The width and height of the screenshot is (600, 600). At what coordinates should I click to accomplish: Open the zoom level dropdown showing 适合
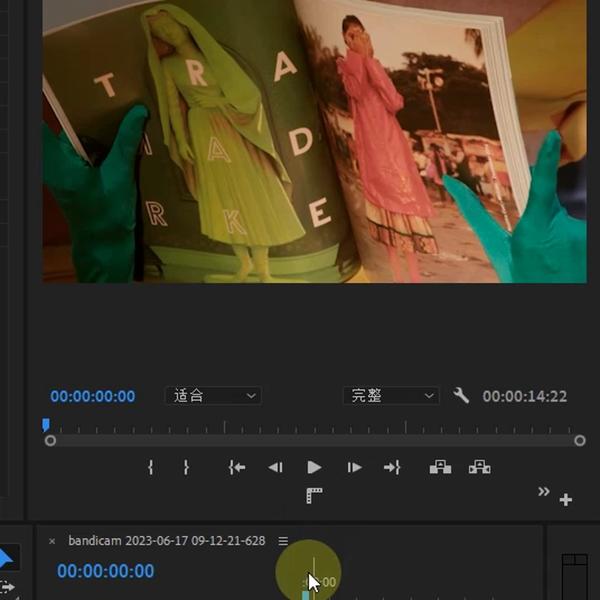213,396
